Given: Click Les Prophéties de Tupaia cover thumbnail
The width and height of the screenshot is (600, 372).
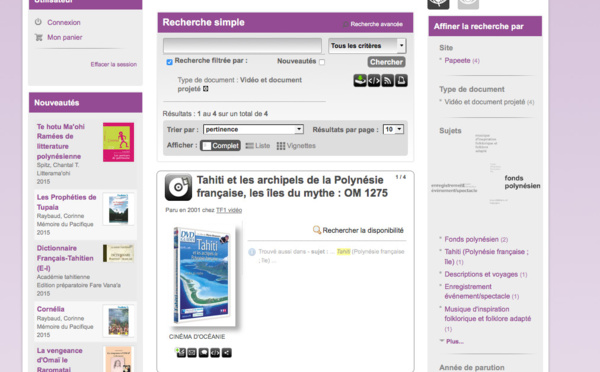Looking at the screenshot, I should [x=119, y=209].
